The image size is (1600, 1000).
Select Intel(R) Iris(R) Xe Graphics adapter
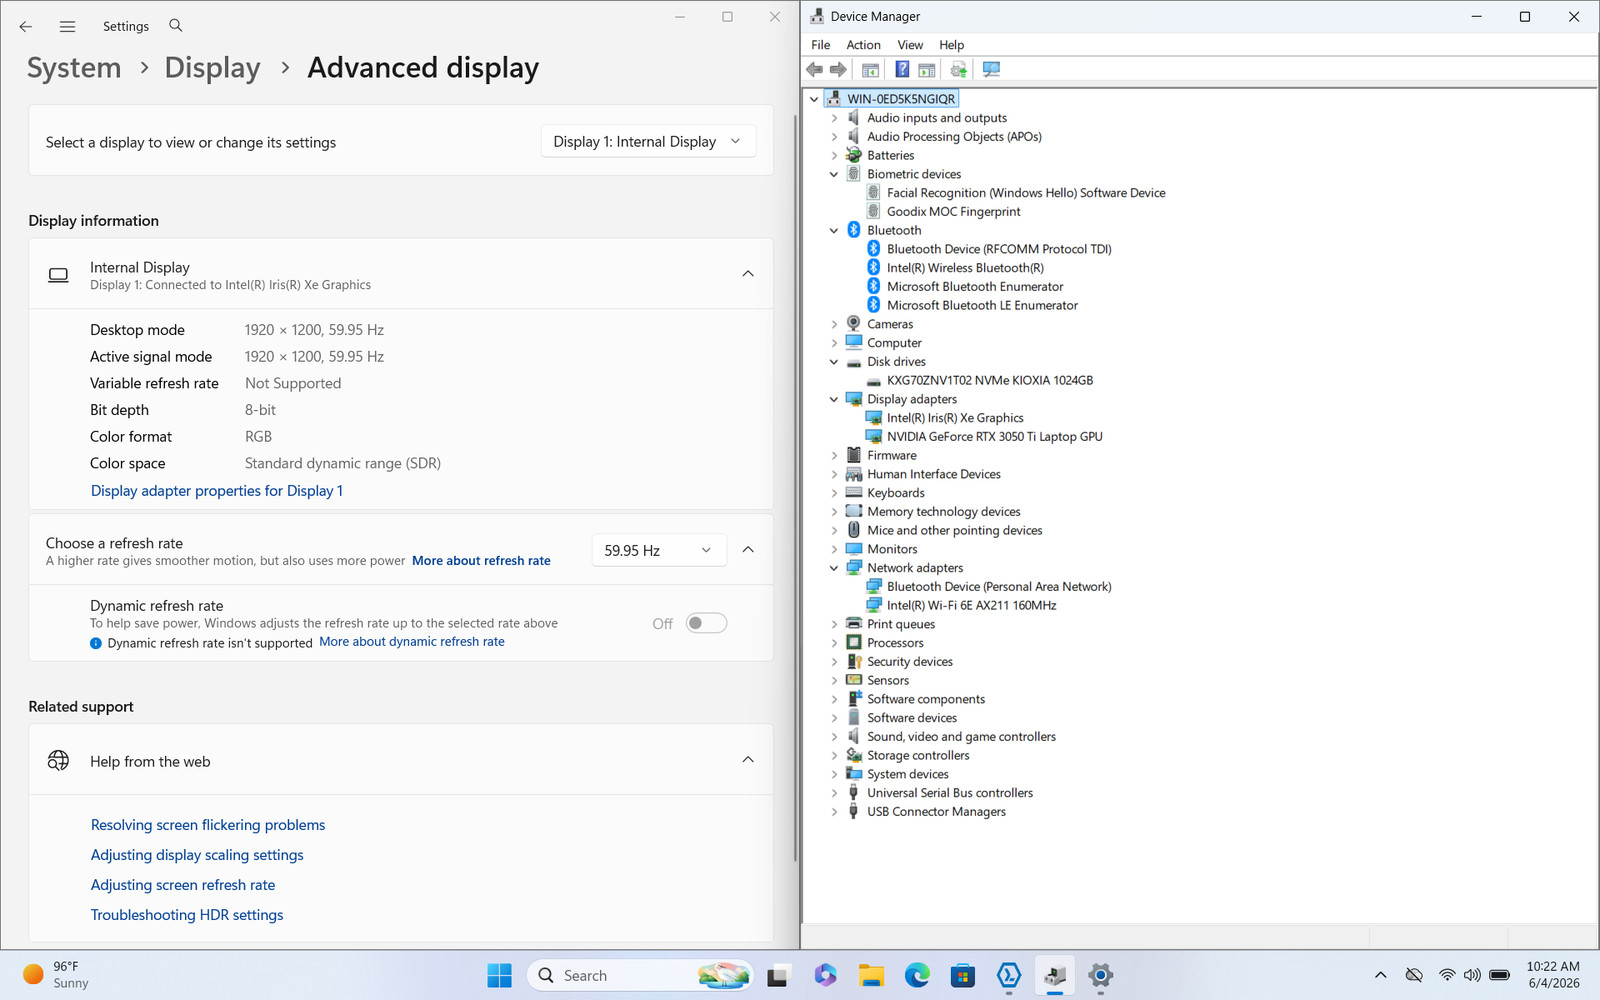[955, 418]
